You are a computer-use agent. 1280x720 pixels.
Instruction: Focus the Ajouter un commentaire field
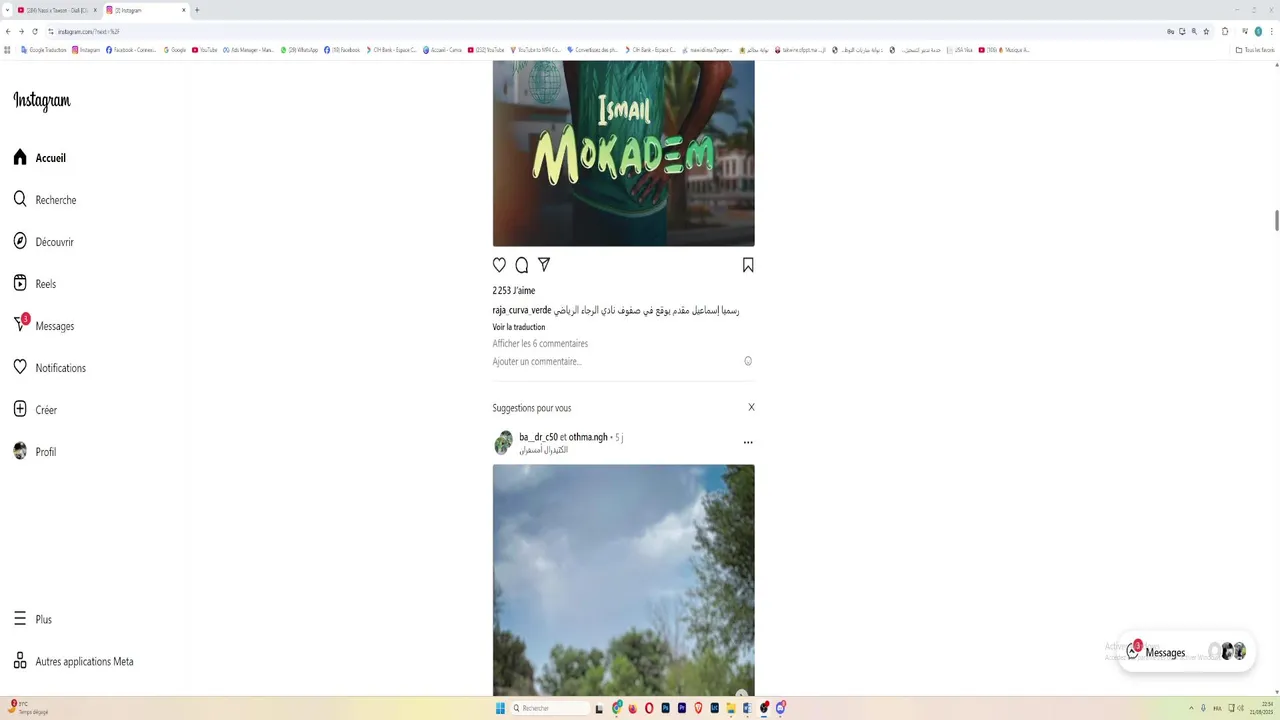pos(615,362)
